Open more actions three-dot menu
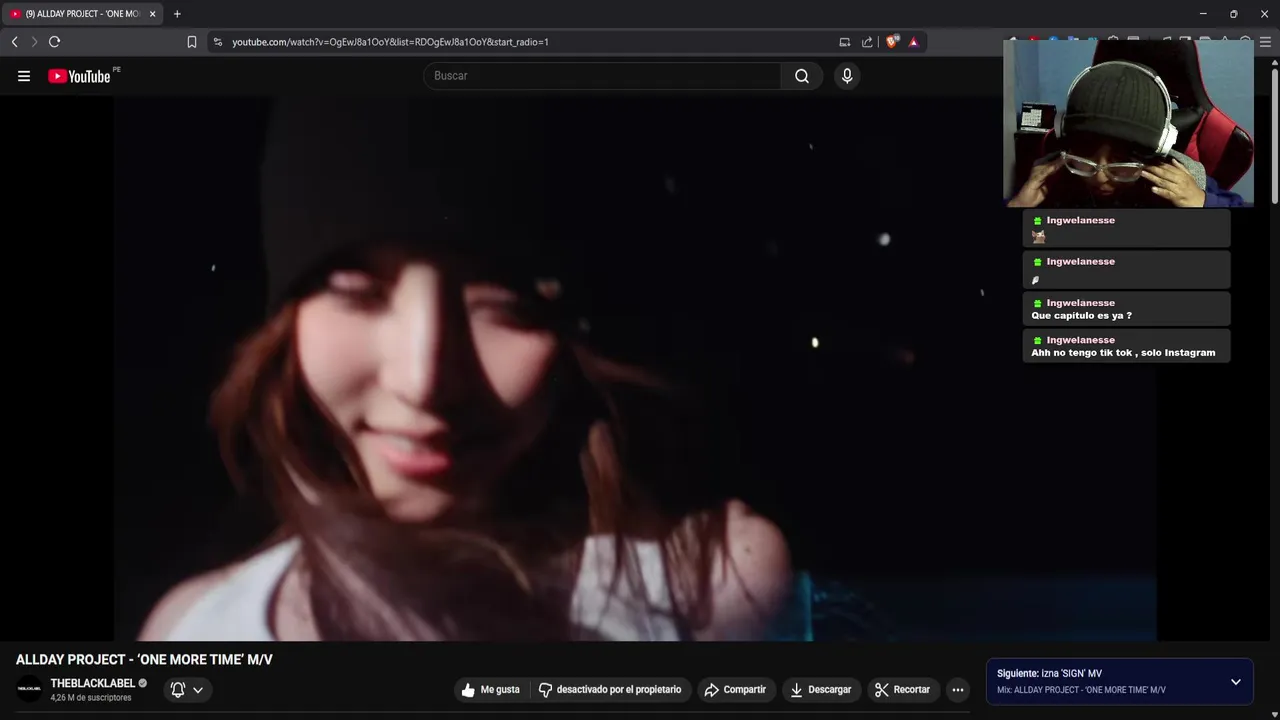Screen dimensions: 1280x720 (x=958, y=689)
